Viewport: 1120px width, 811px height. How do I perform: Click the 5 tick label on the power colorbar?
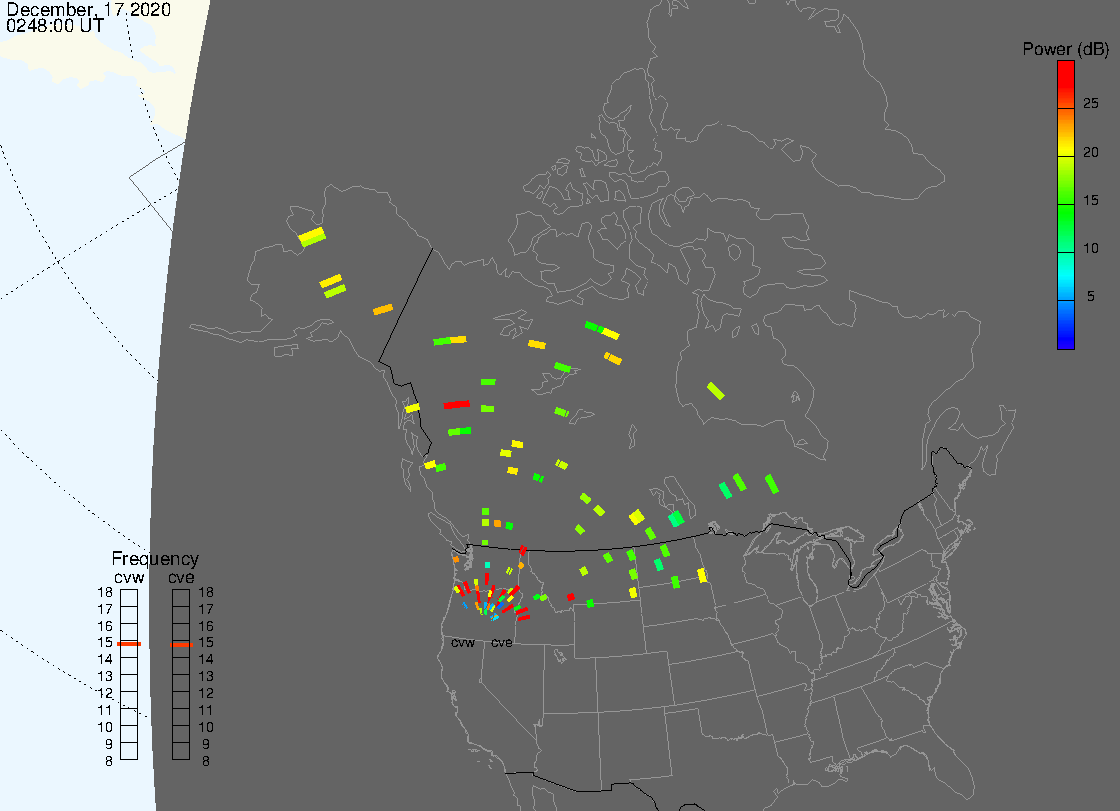click(1091, 297)
